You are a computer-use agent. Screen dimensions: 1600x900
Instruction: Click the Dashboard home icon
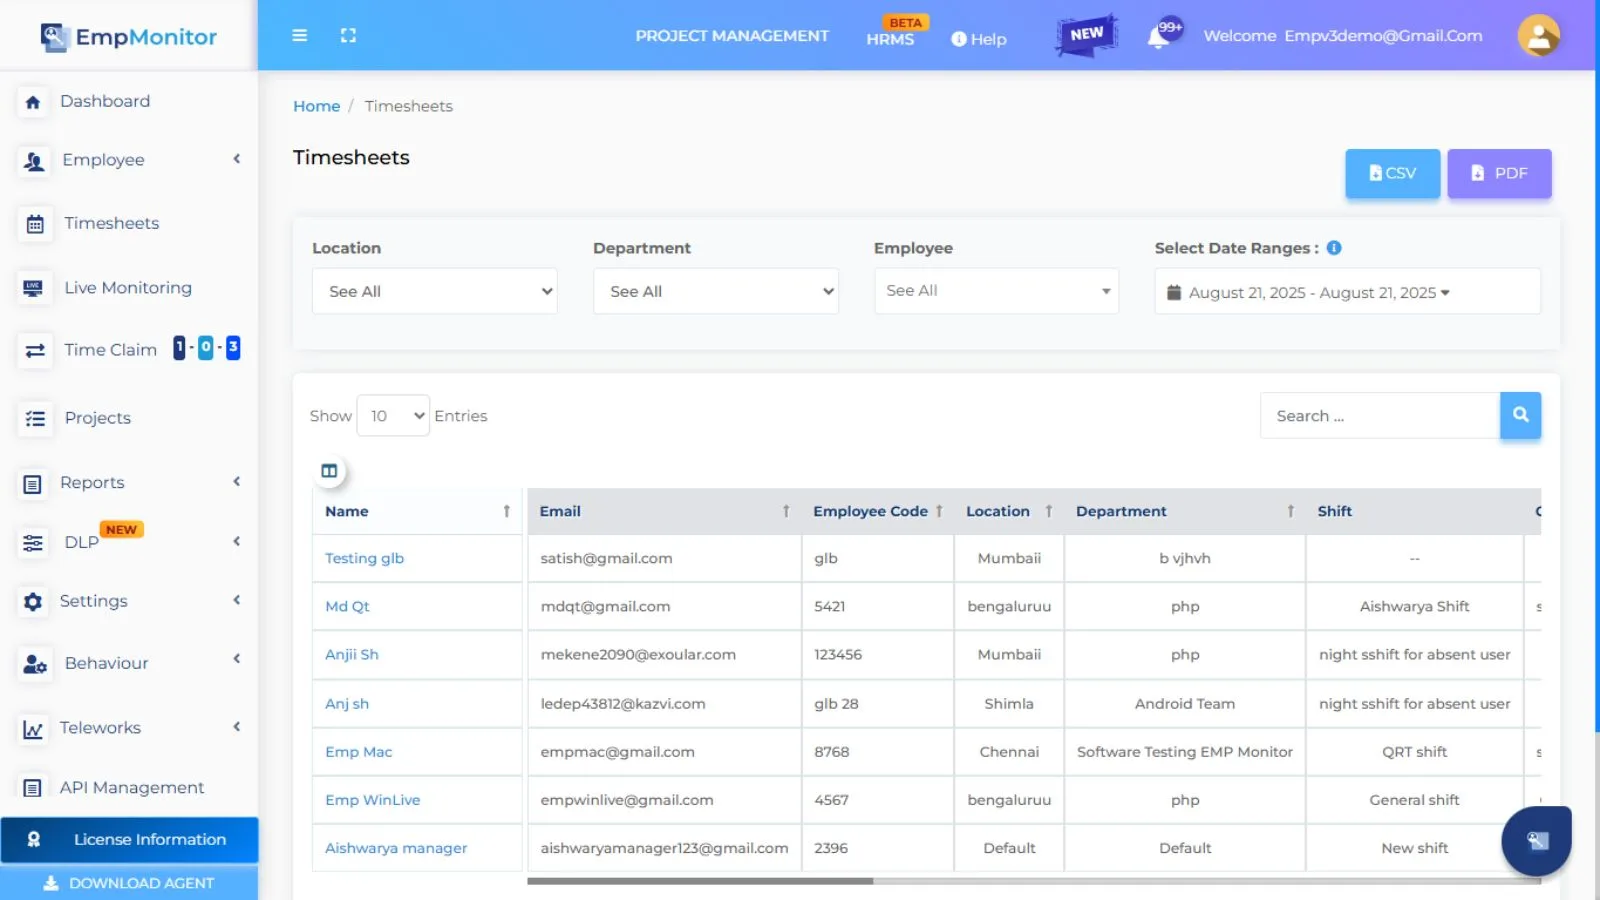33,102
